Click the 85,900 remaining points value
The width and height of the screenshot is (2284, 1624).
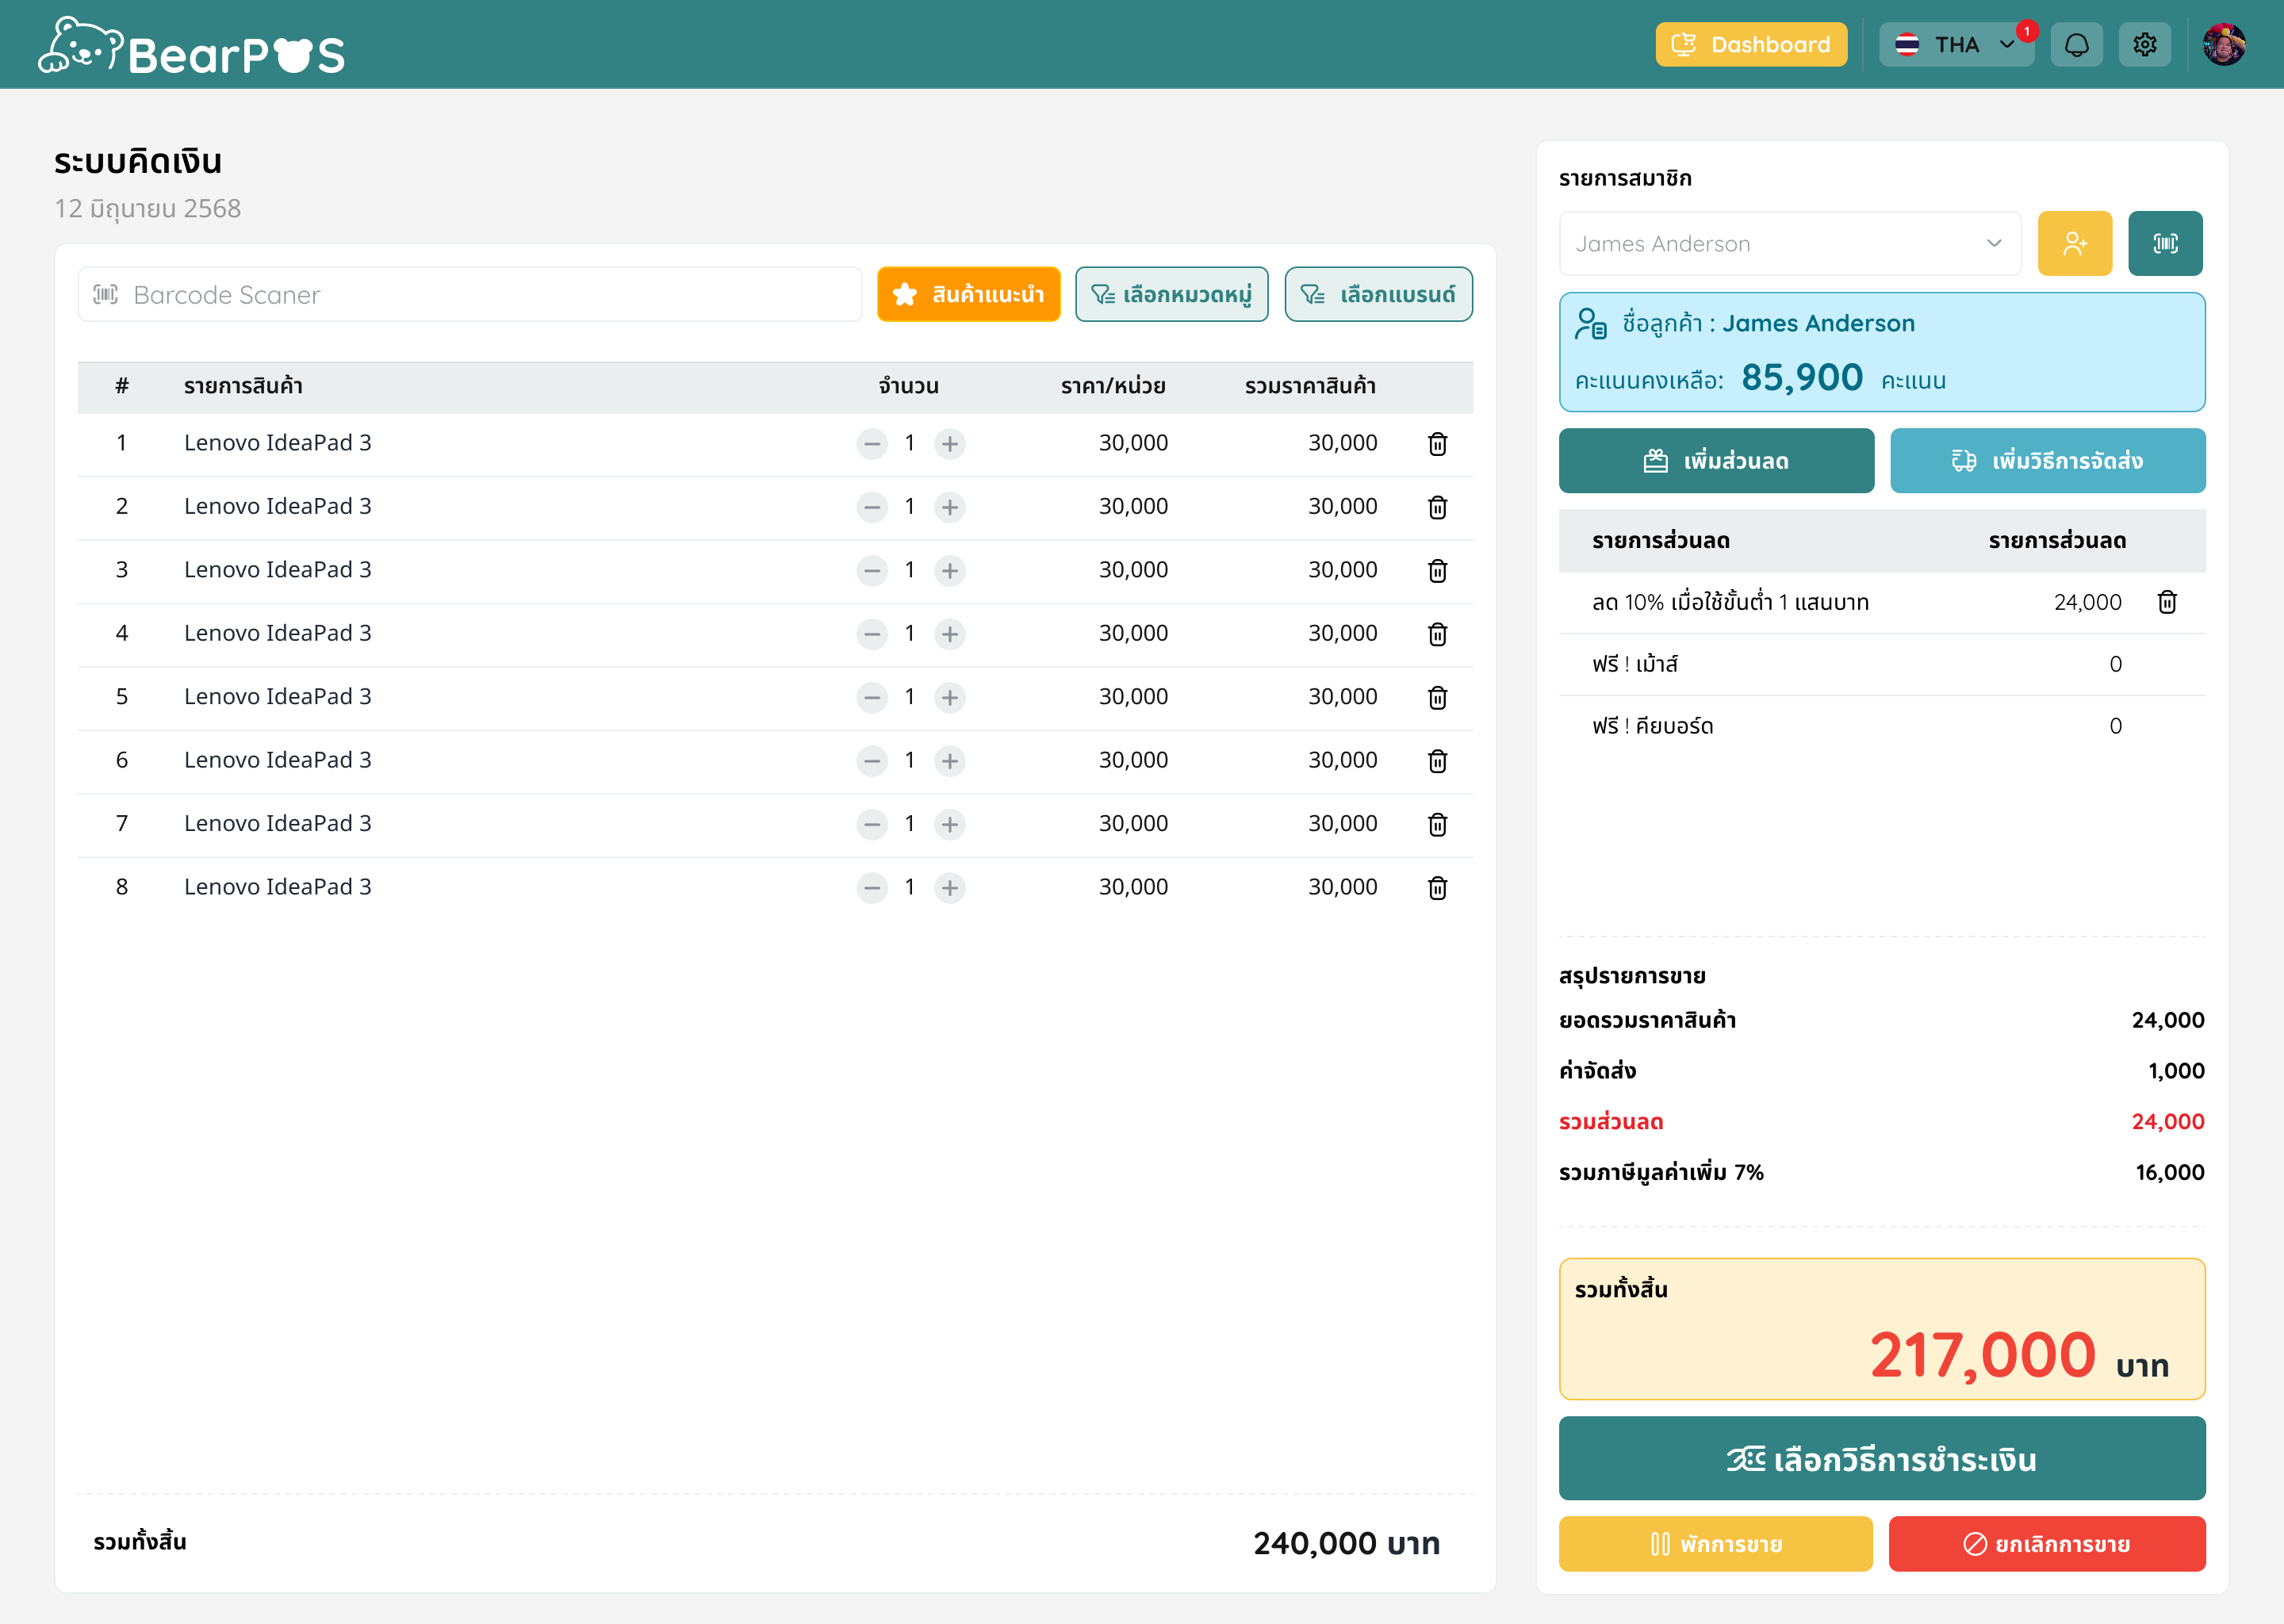point(1802,378)
